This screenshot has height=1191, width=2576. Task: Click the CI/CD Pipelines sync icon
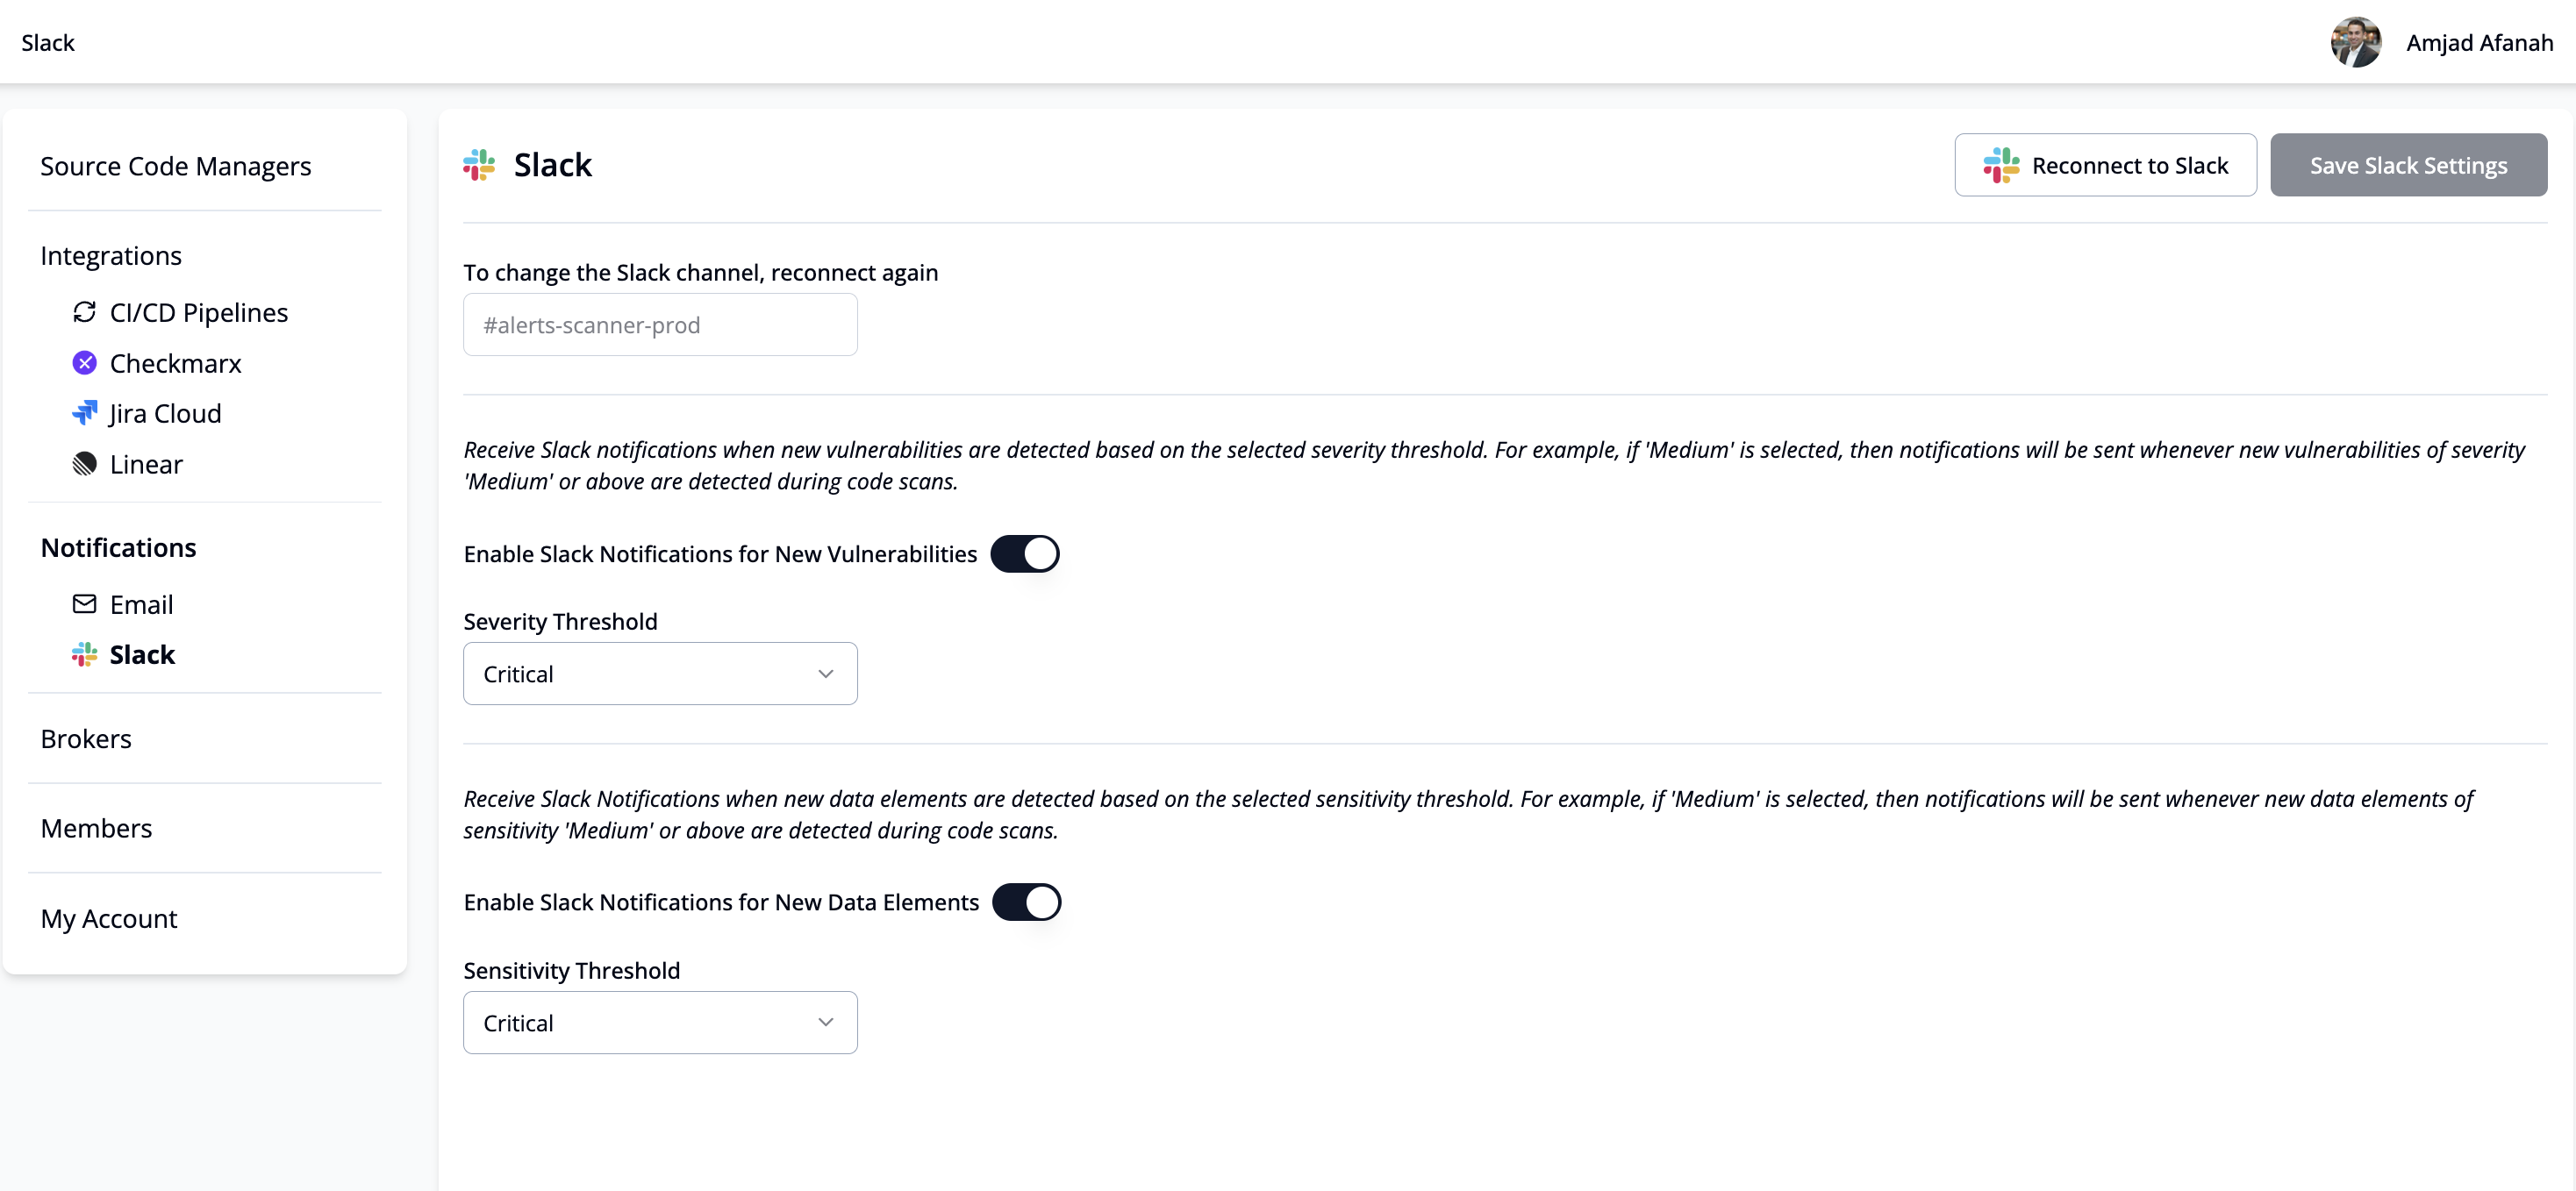point(85,312)
